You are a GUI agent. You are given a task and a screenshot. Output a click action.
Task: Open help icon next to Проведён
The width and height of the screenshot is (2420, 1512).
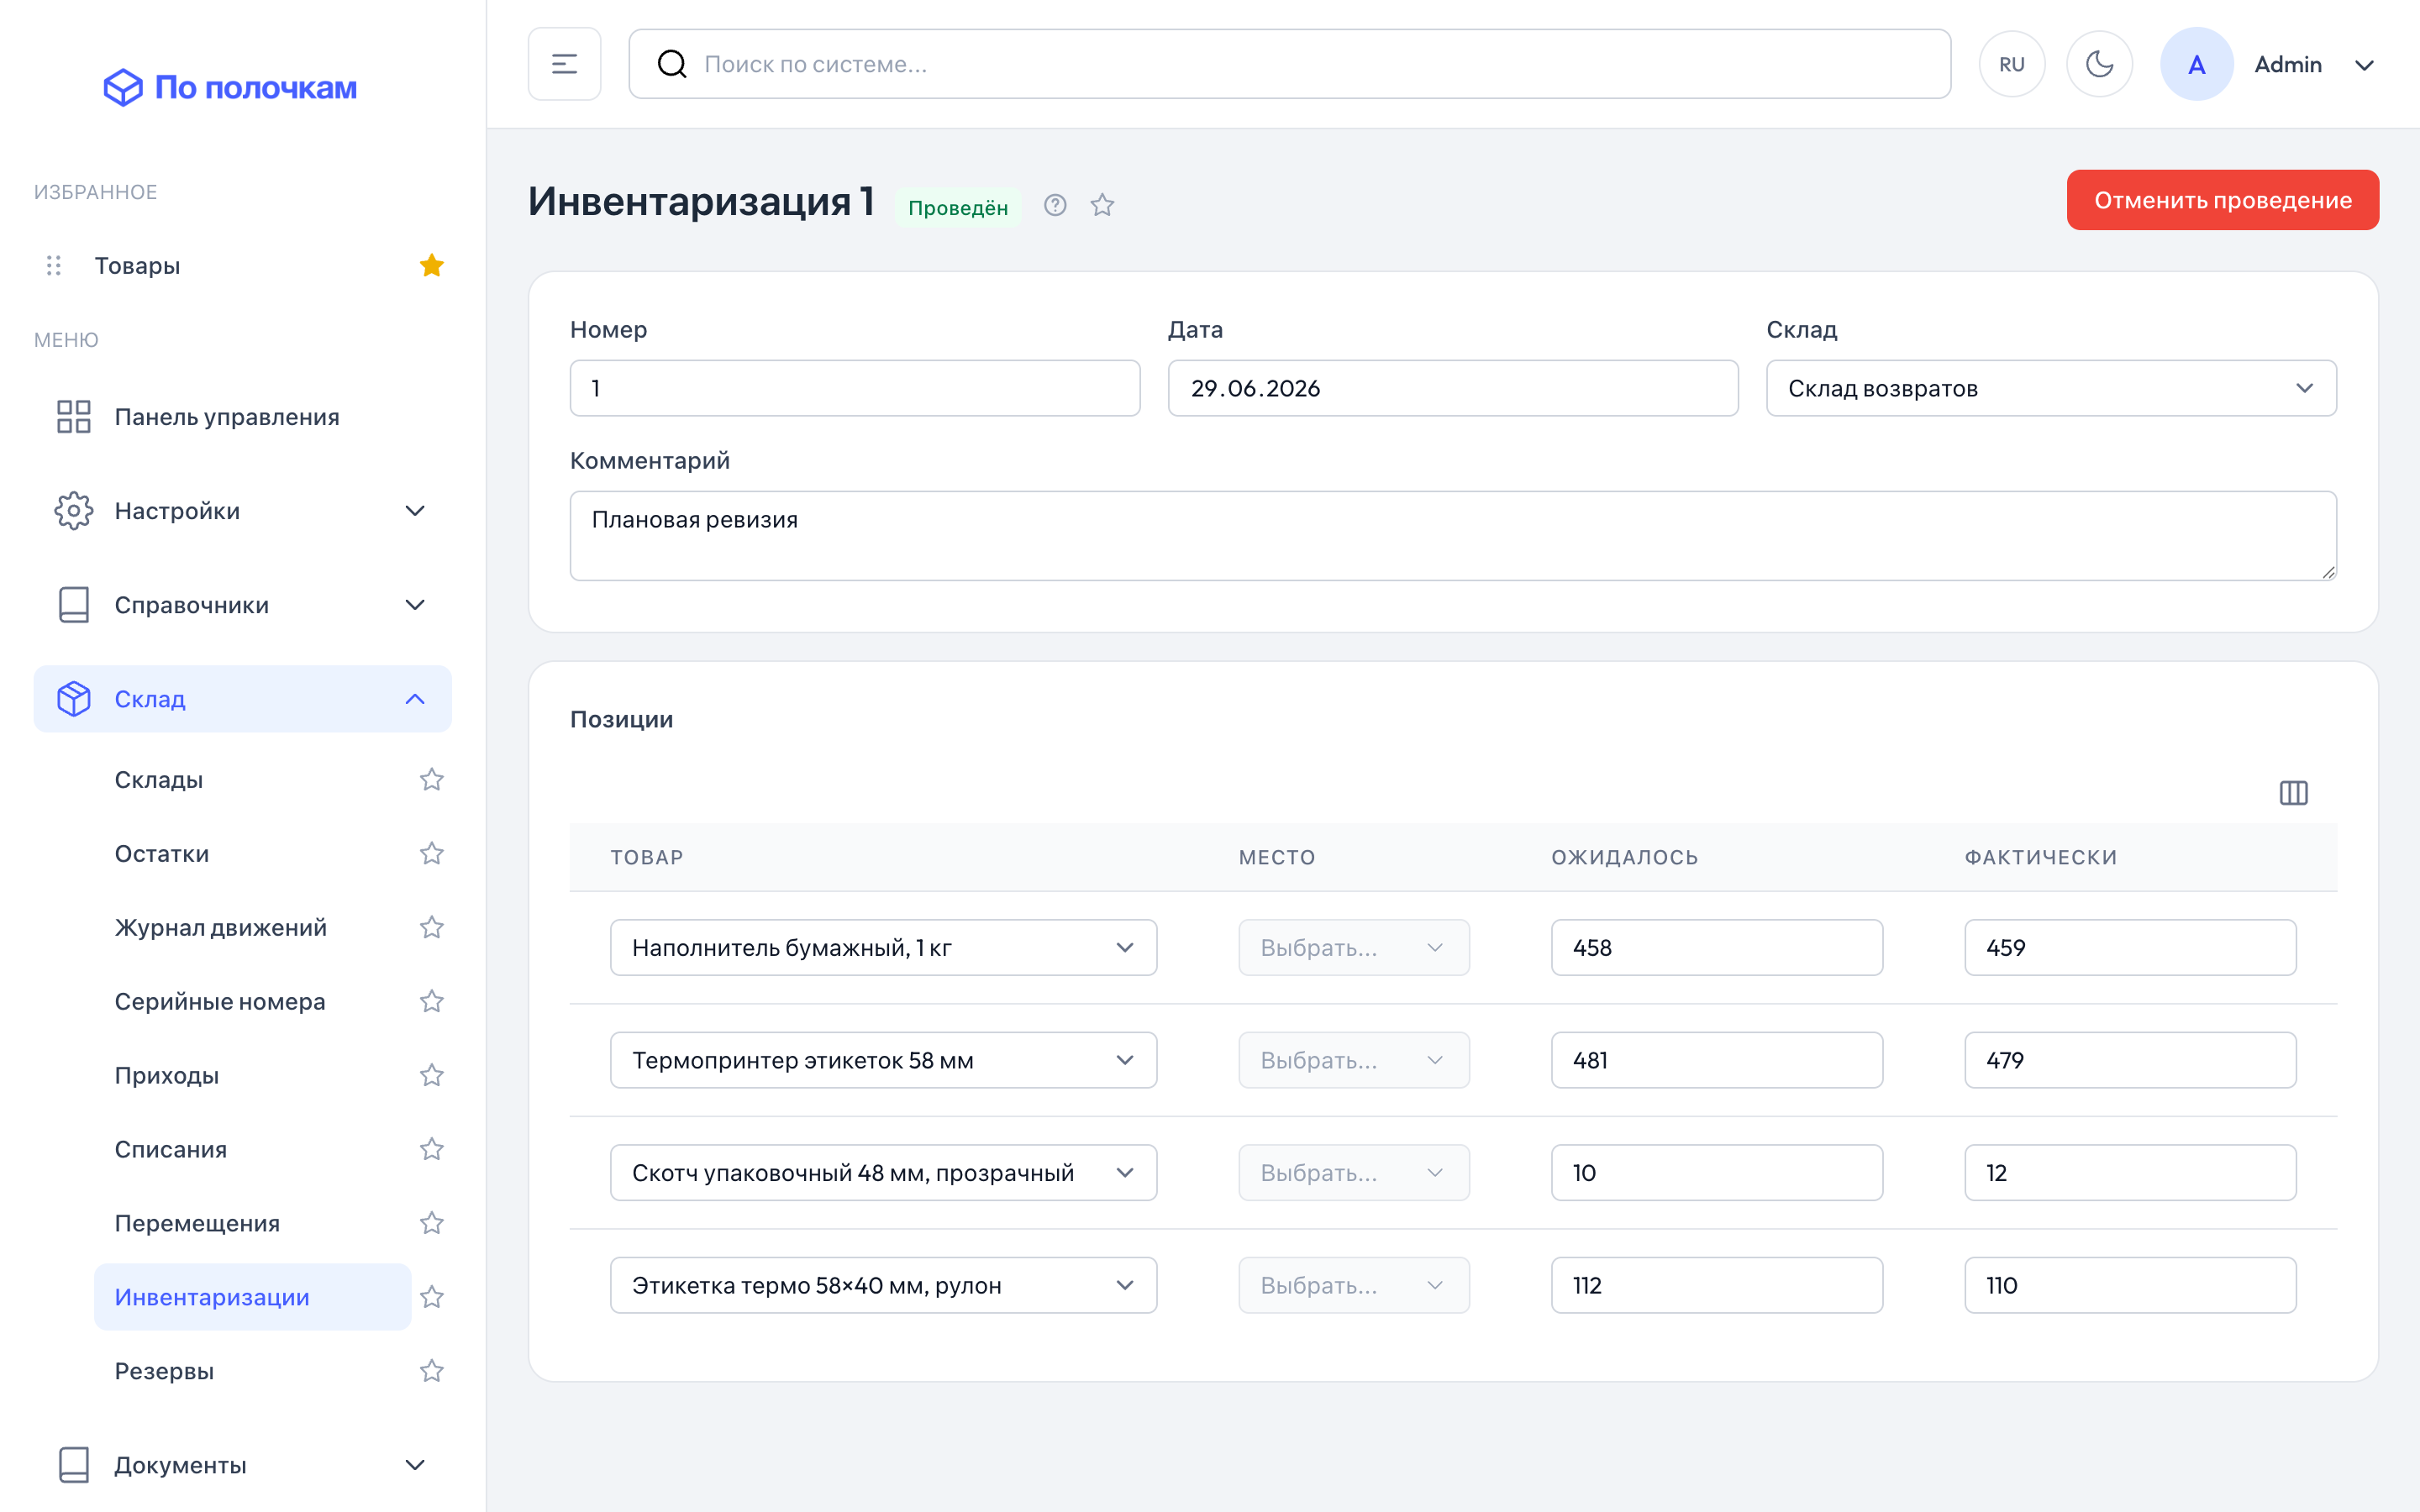pyautogui.click(x=1055, y=205)
